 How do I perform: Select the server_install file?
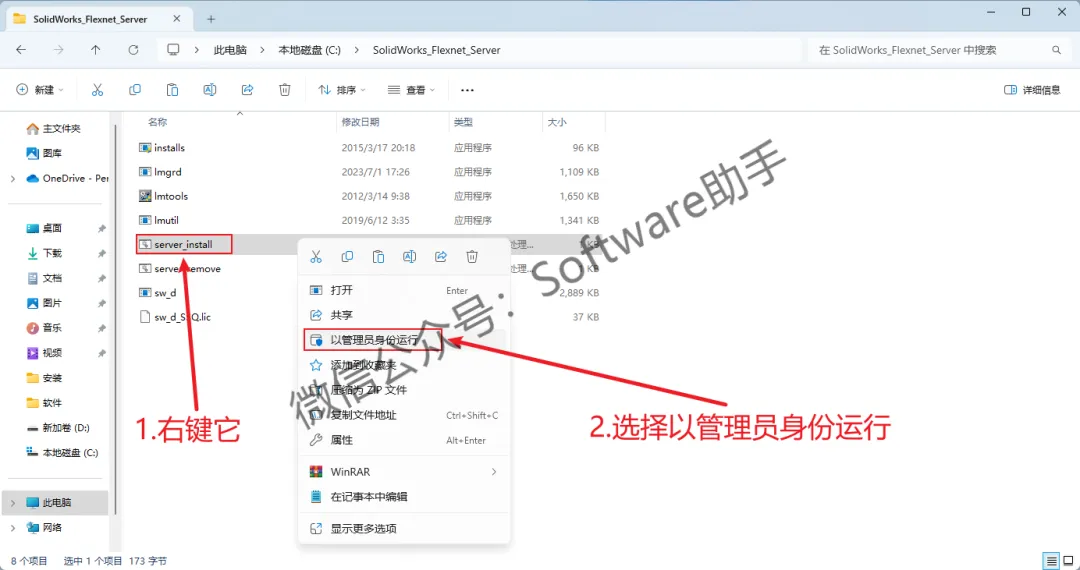click(183, 244)
